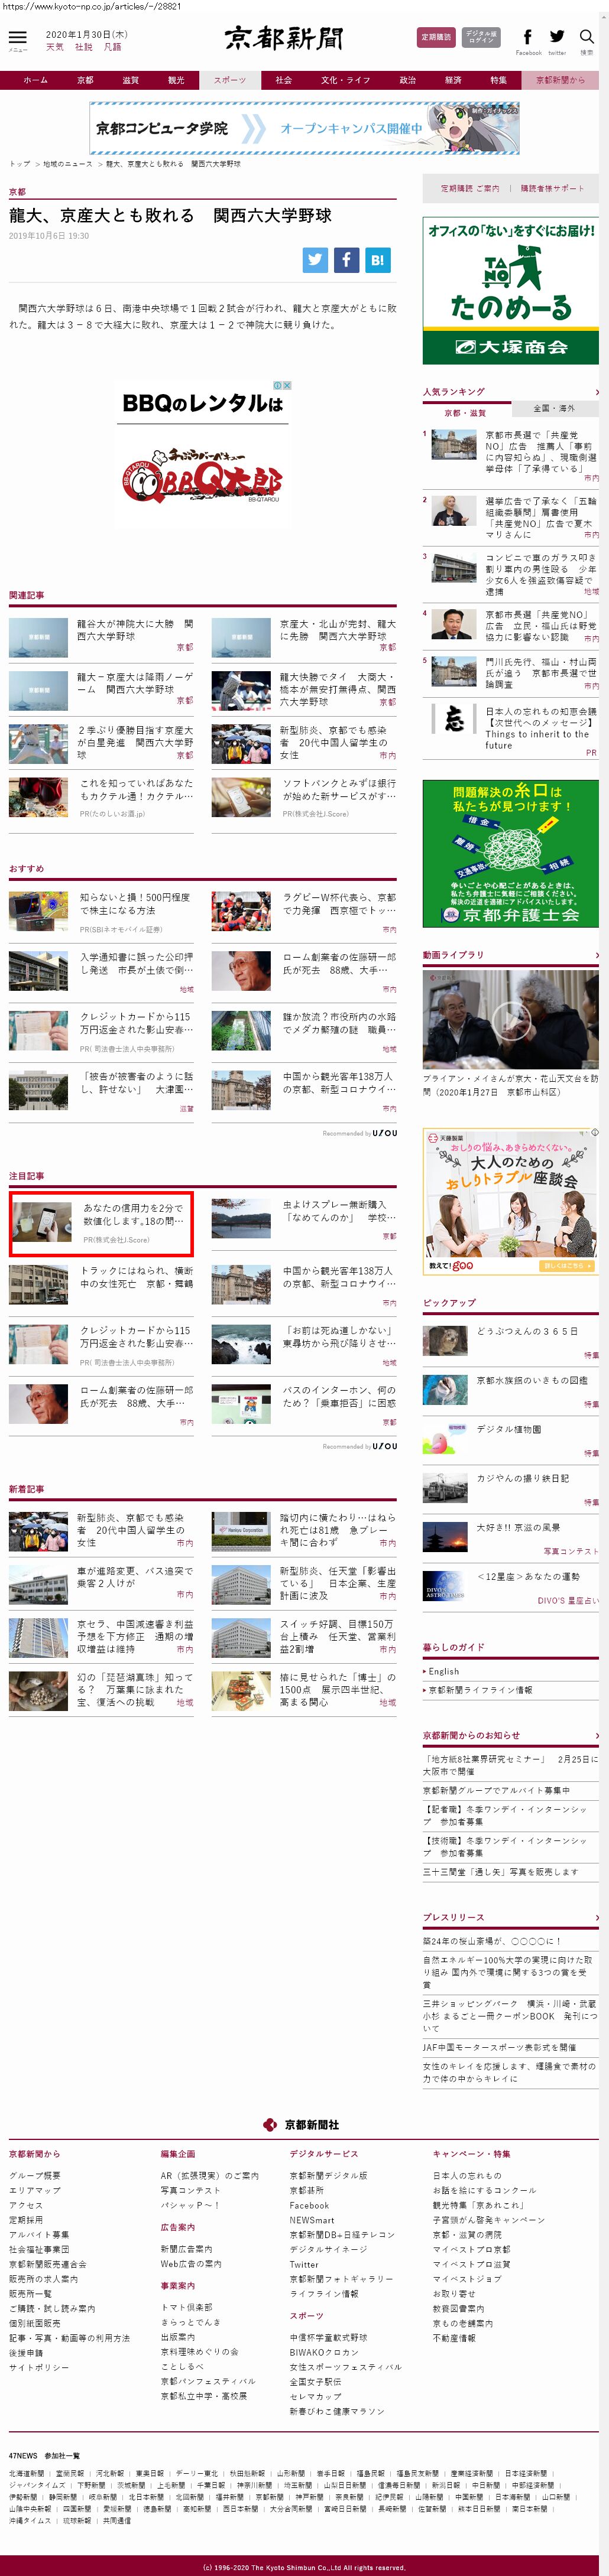Open ranking article コンビニで車のガラス叩き割り
The height and width of the screenshot is (2576, 609).
(540, 574)
